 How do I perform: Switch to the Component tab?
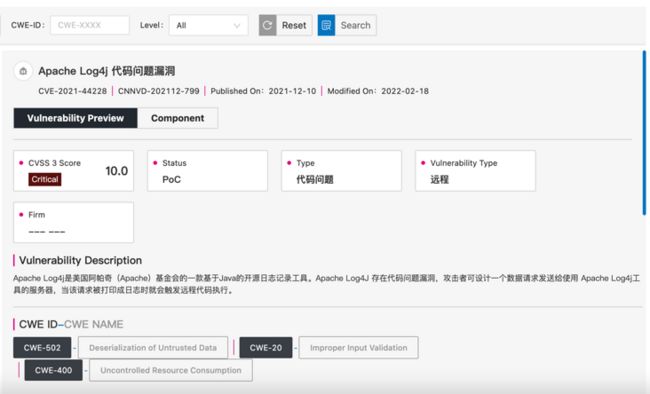pos(177,118)
